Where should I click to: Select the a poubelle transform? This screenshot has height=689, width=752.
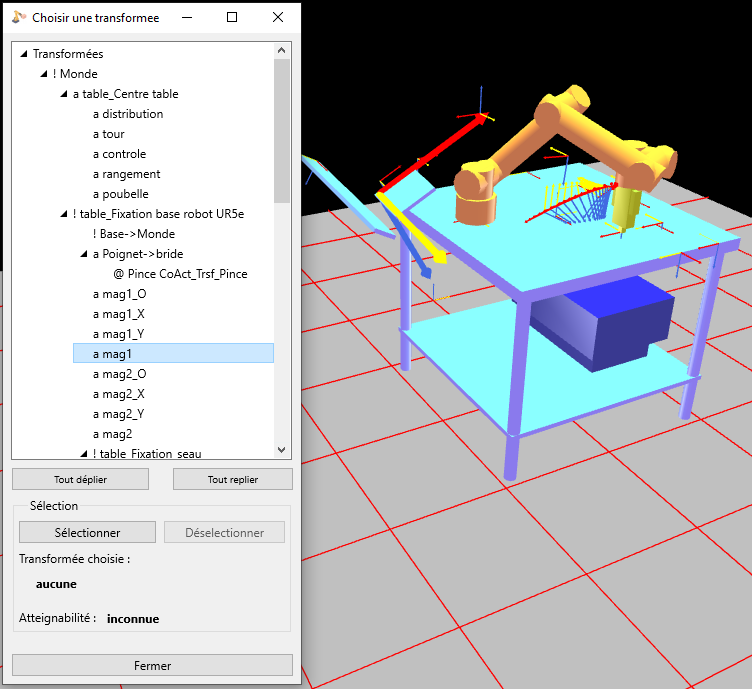(120, 194)
